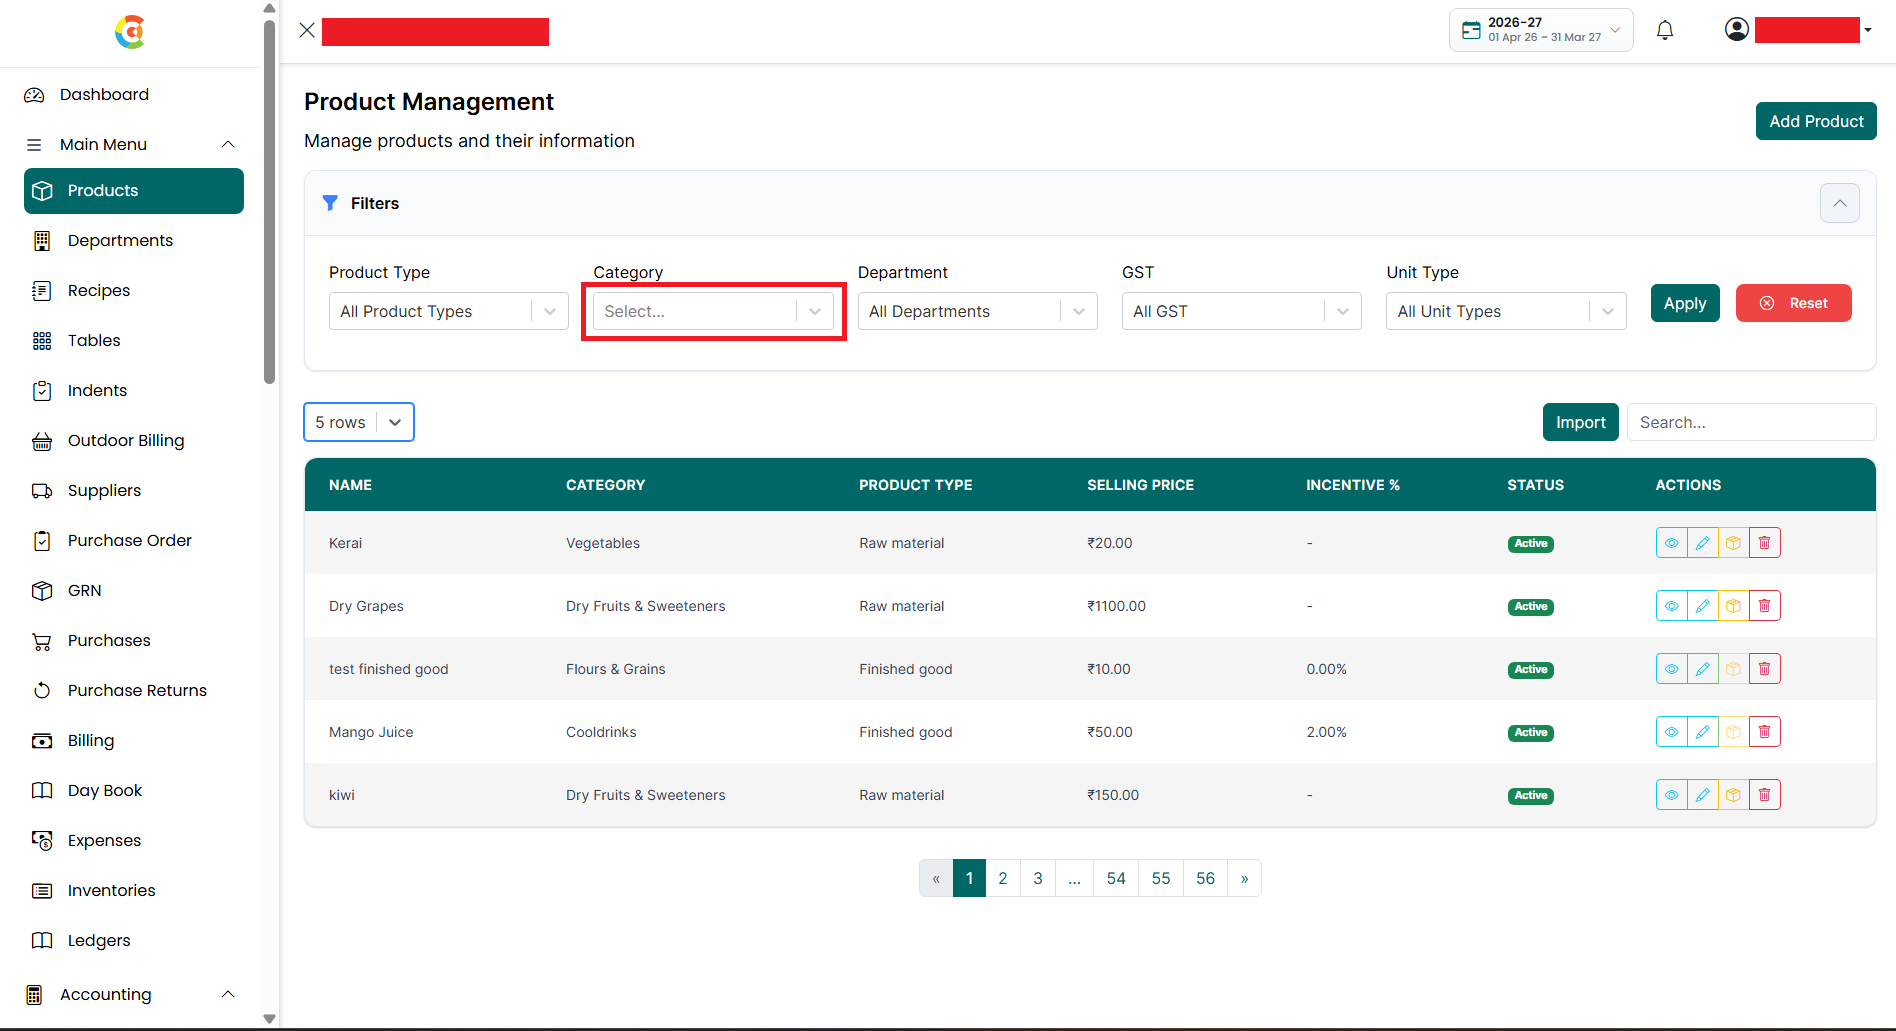Viewport: 1896px width, 1031px height.
Task: Close the sidebar with the X icon
Action: tap(307, 30)
